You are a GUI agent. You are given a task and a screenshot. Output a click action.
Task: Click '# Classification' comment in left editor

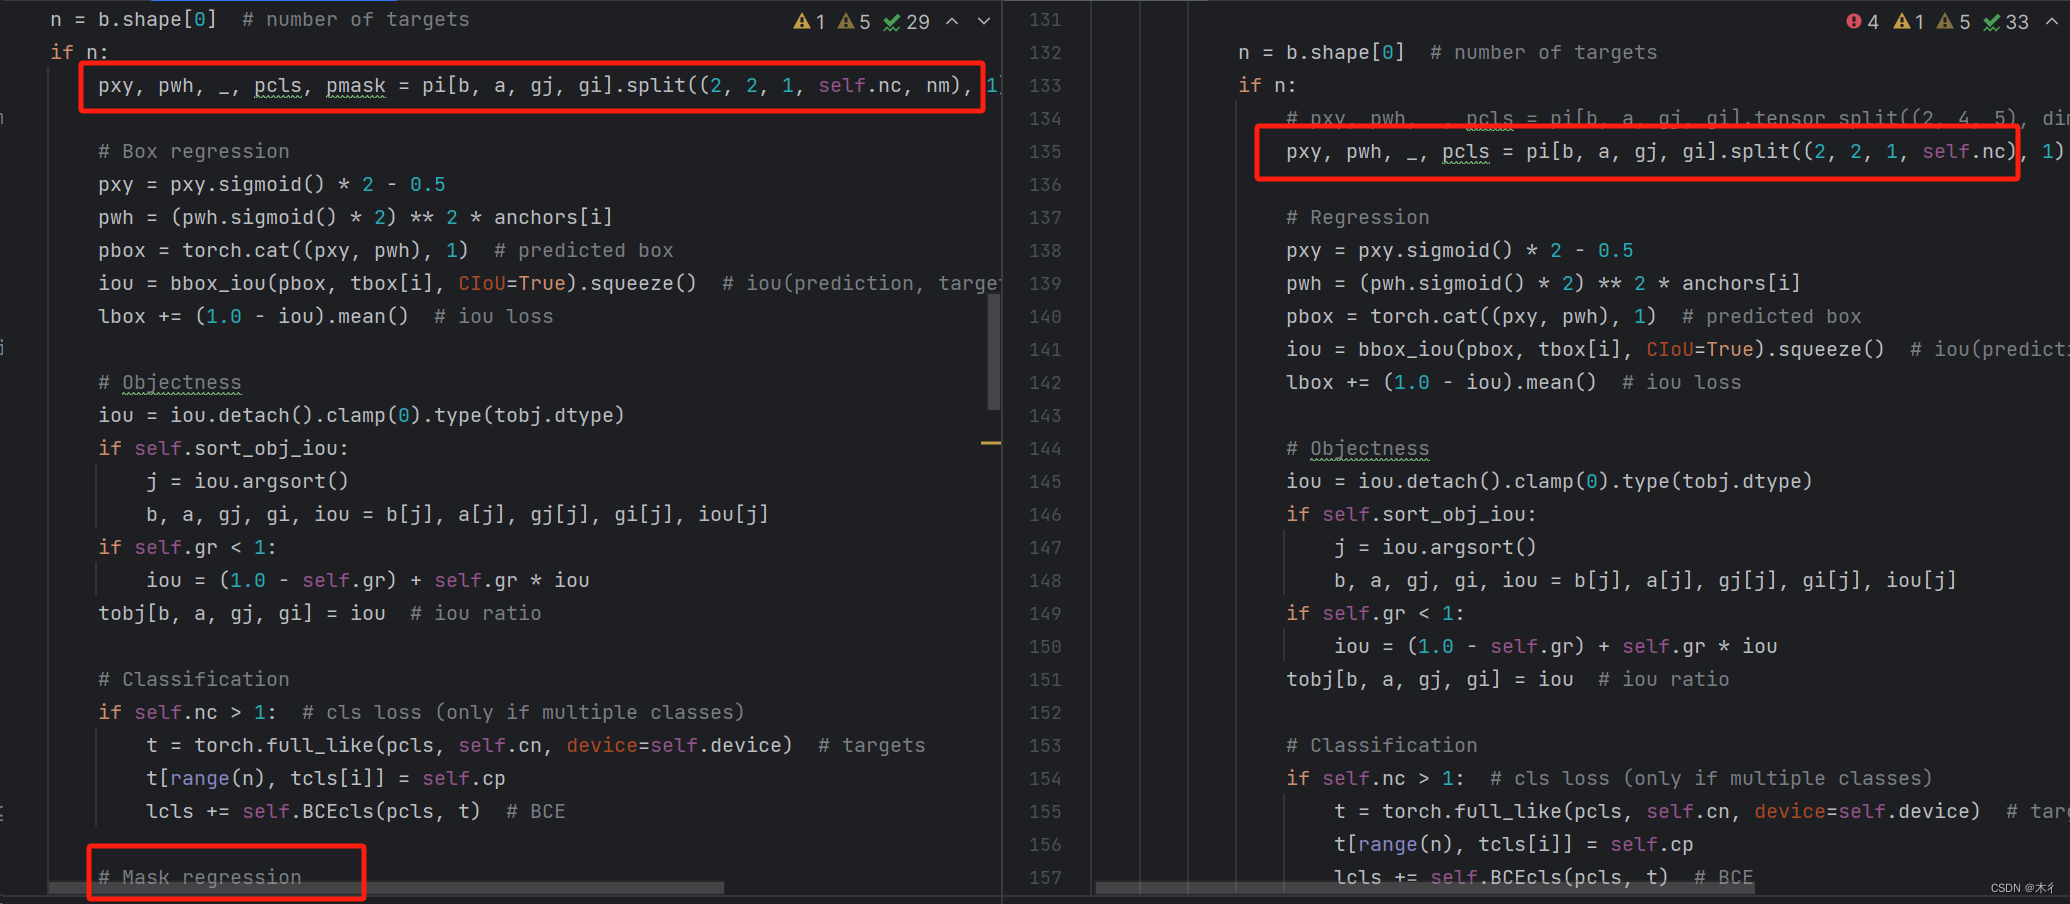click(x=193, y=679)
